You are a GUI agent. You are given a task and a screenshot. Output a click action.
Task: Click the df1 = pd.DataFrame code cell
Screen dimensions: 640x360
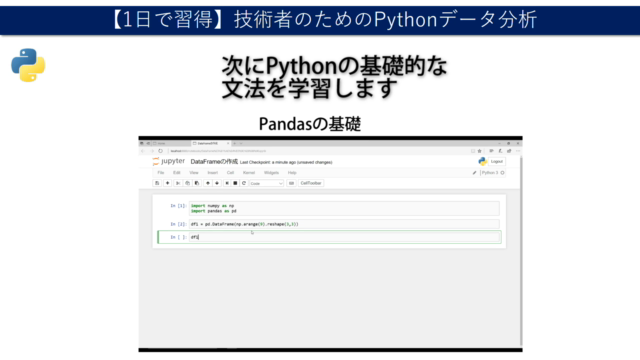click(344, 224)
